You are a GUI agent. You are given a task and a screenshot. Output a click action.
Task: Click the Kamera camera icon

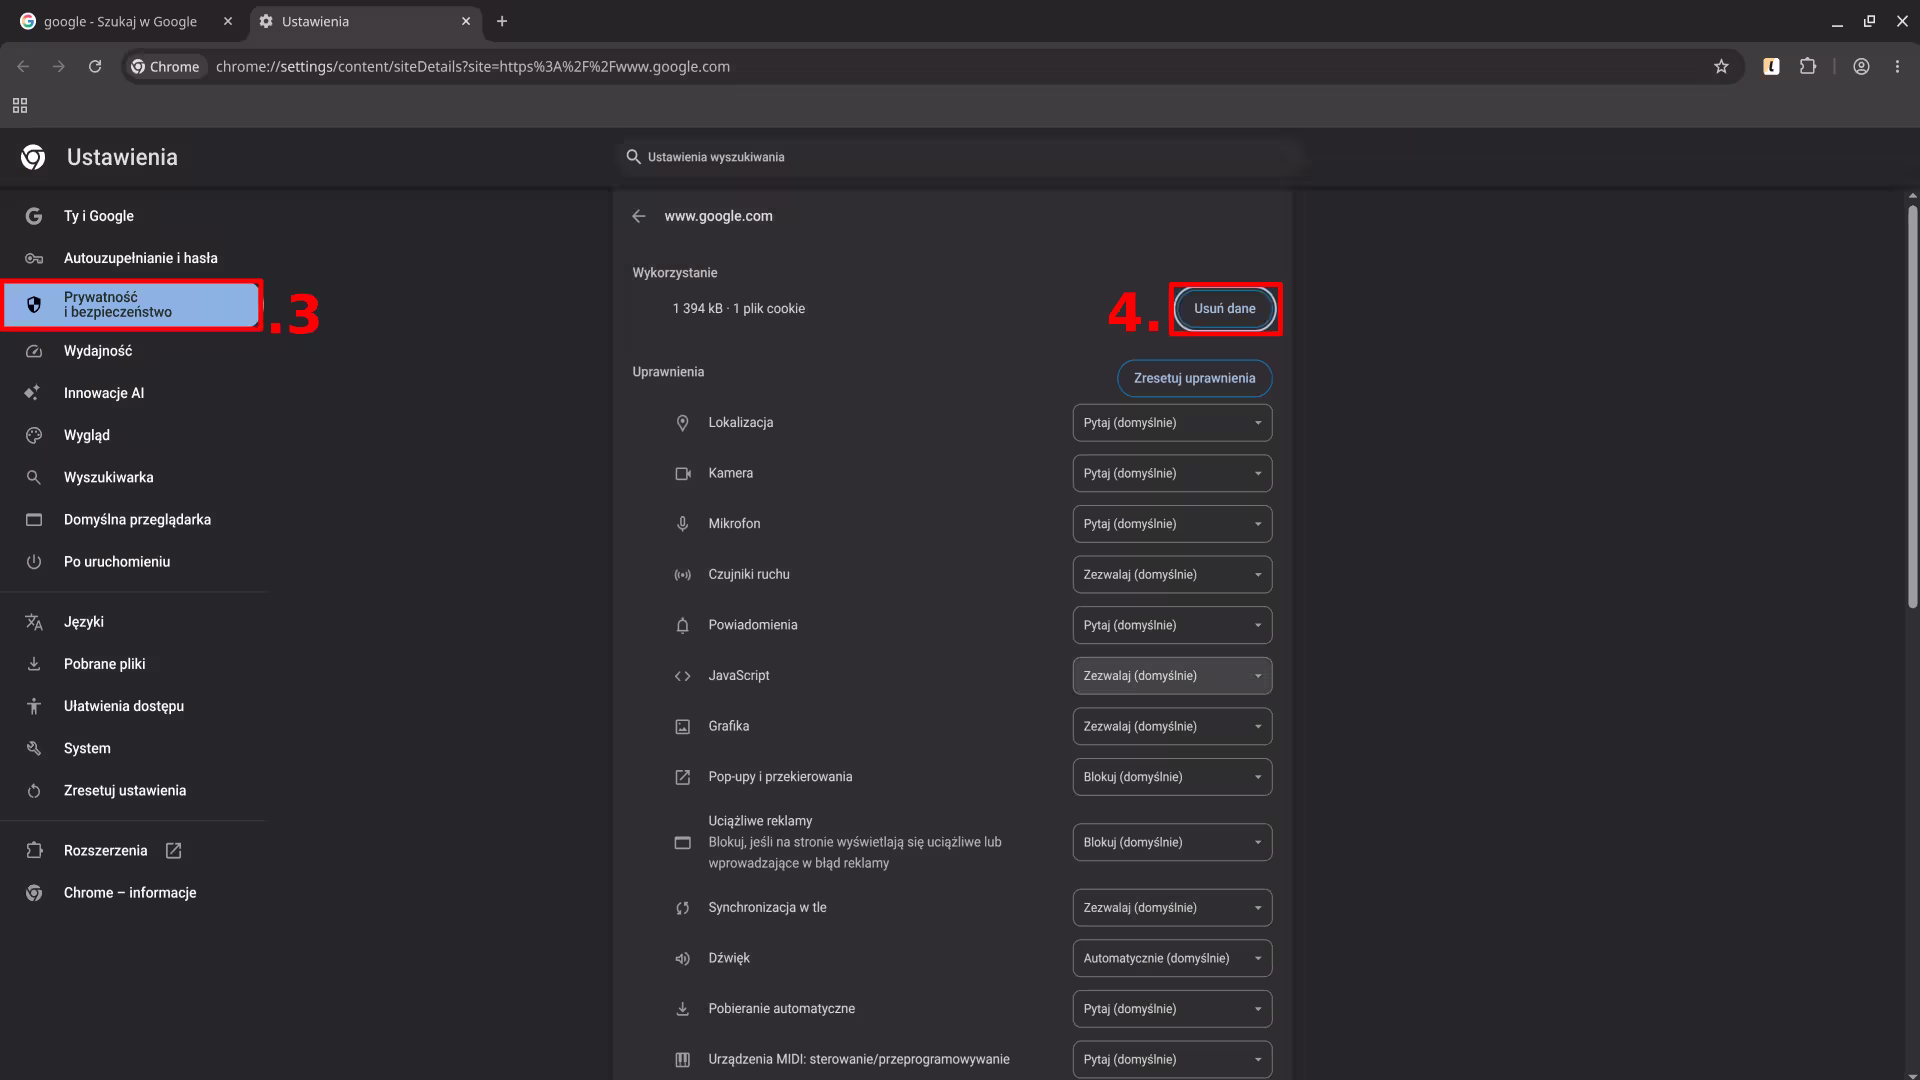683,474
